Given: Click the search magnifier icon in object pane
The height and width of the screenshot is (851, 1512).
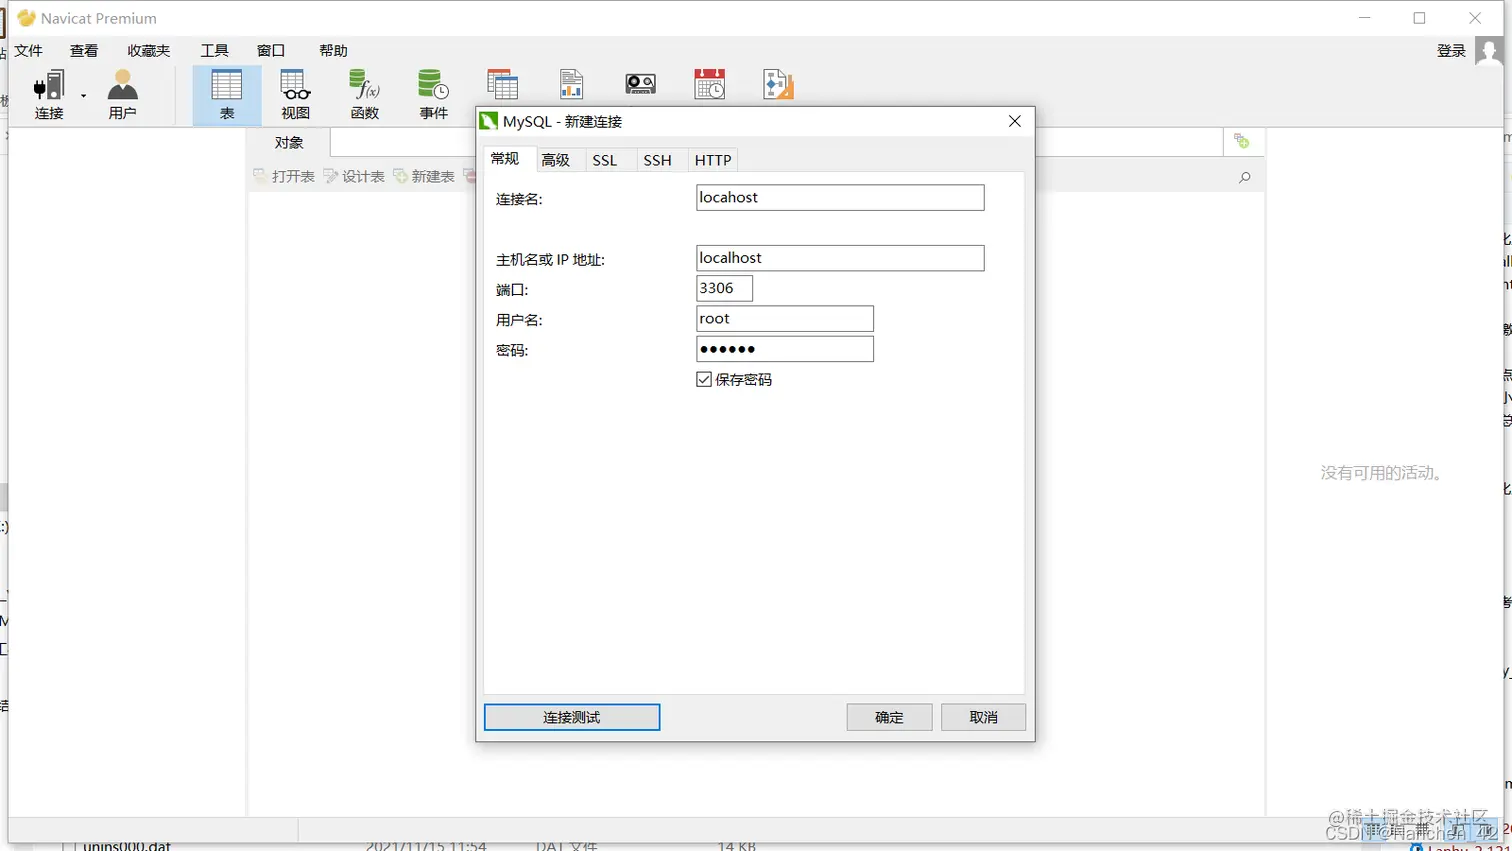Looking at the screenshot, I should (1245, 178).
